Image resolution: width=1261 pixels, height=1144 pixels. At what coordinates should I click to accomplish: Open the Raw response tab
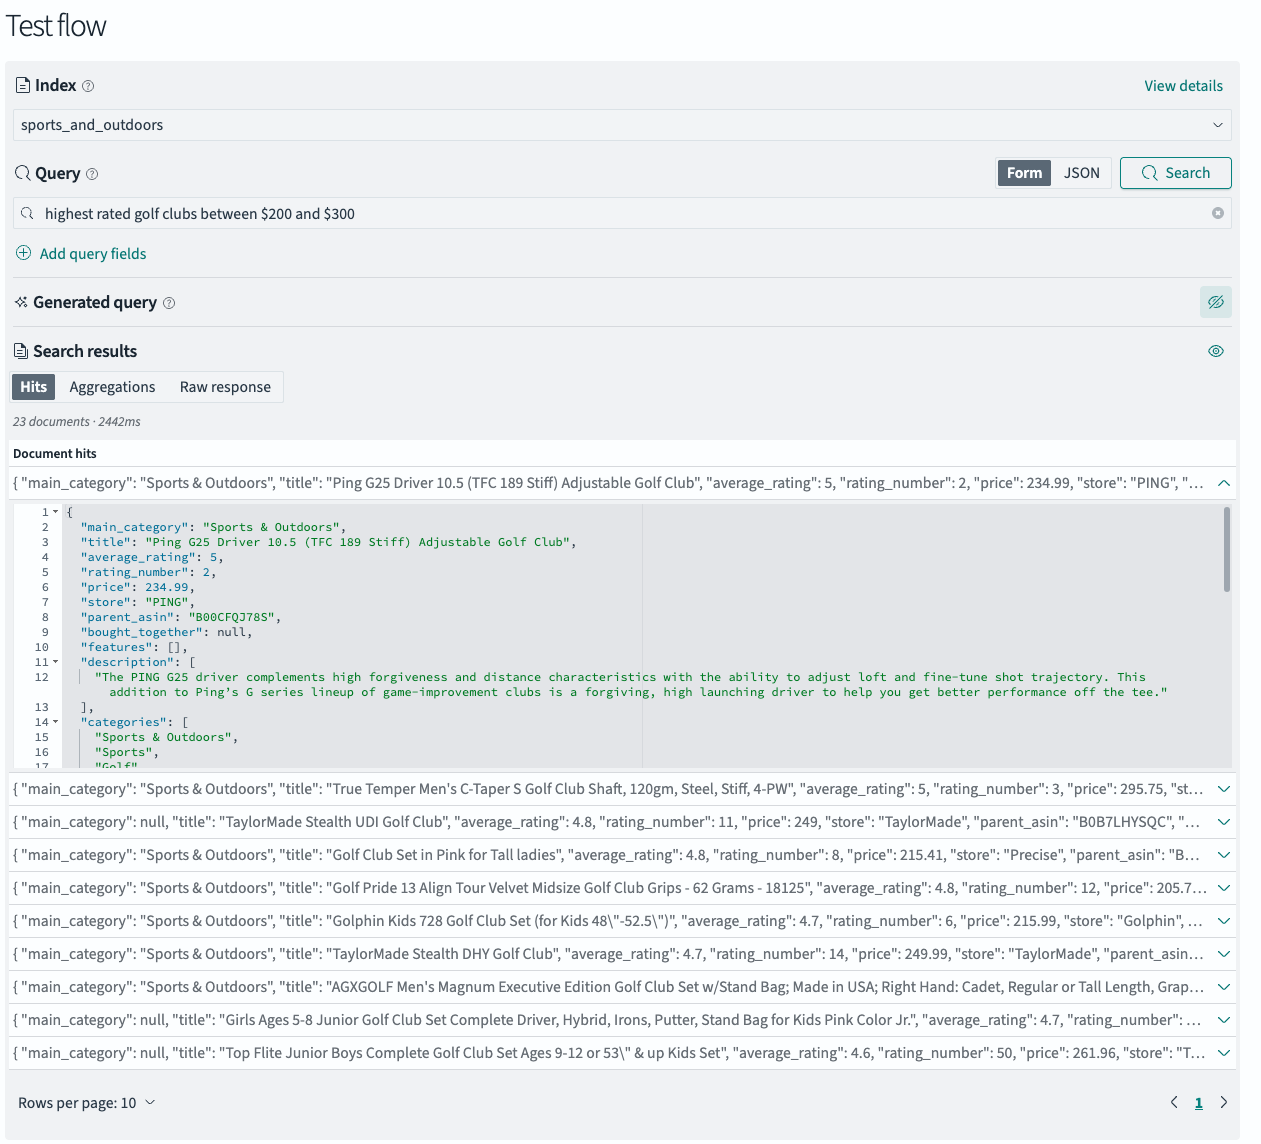(x=225, y=387)
